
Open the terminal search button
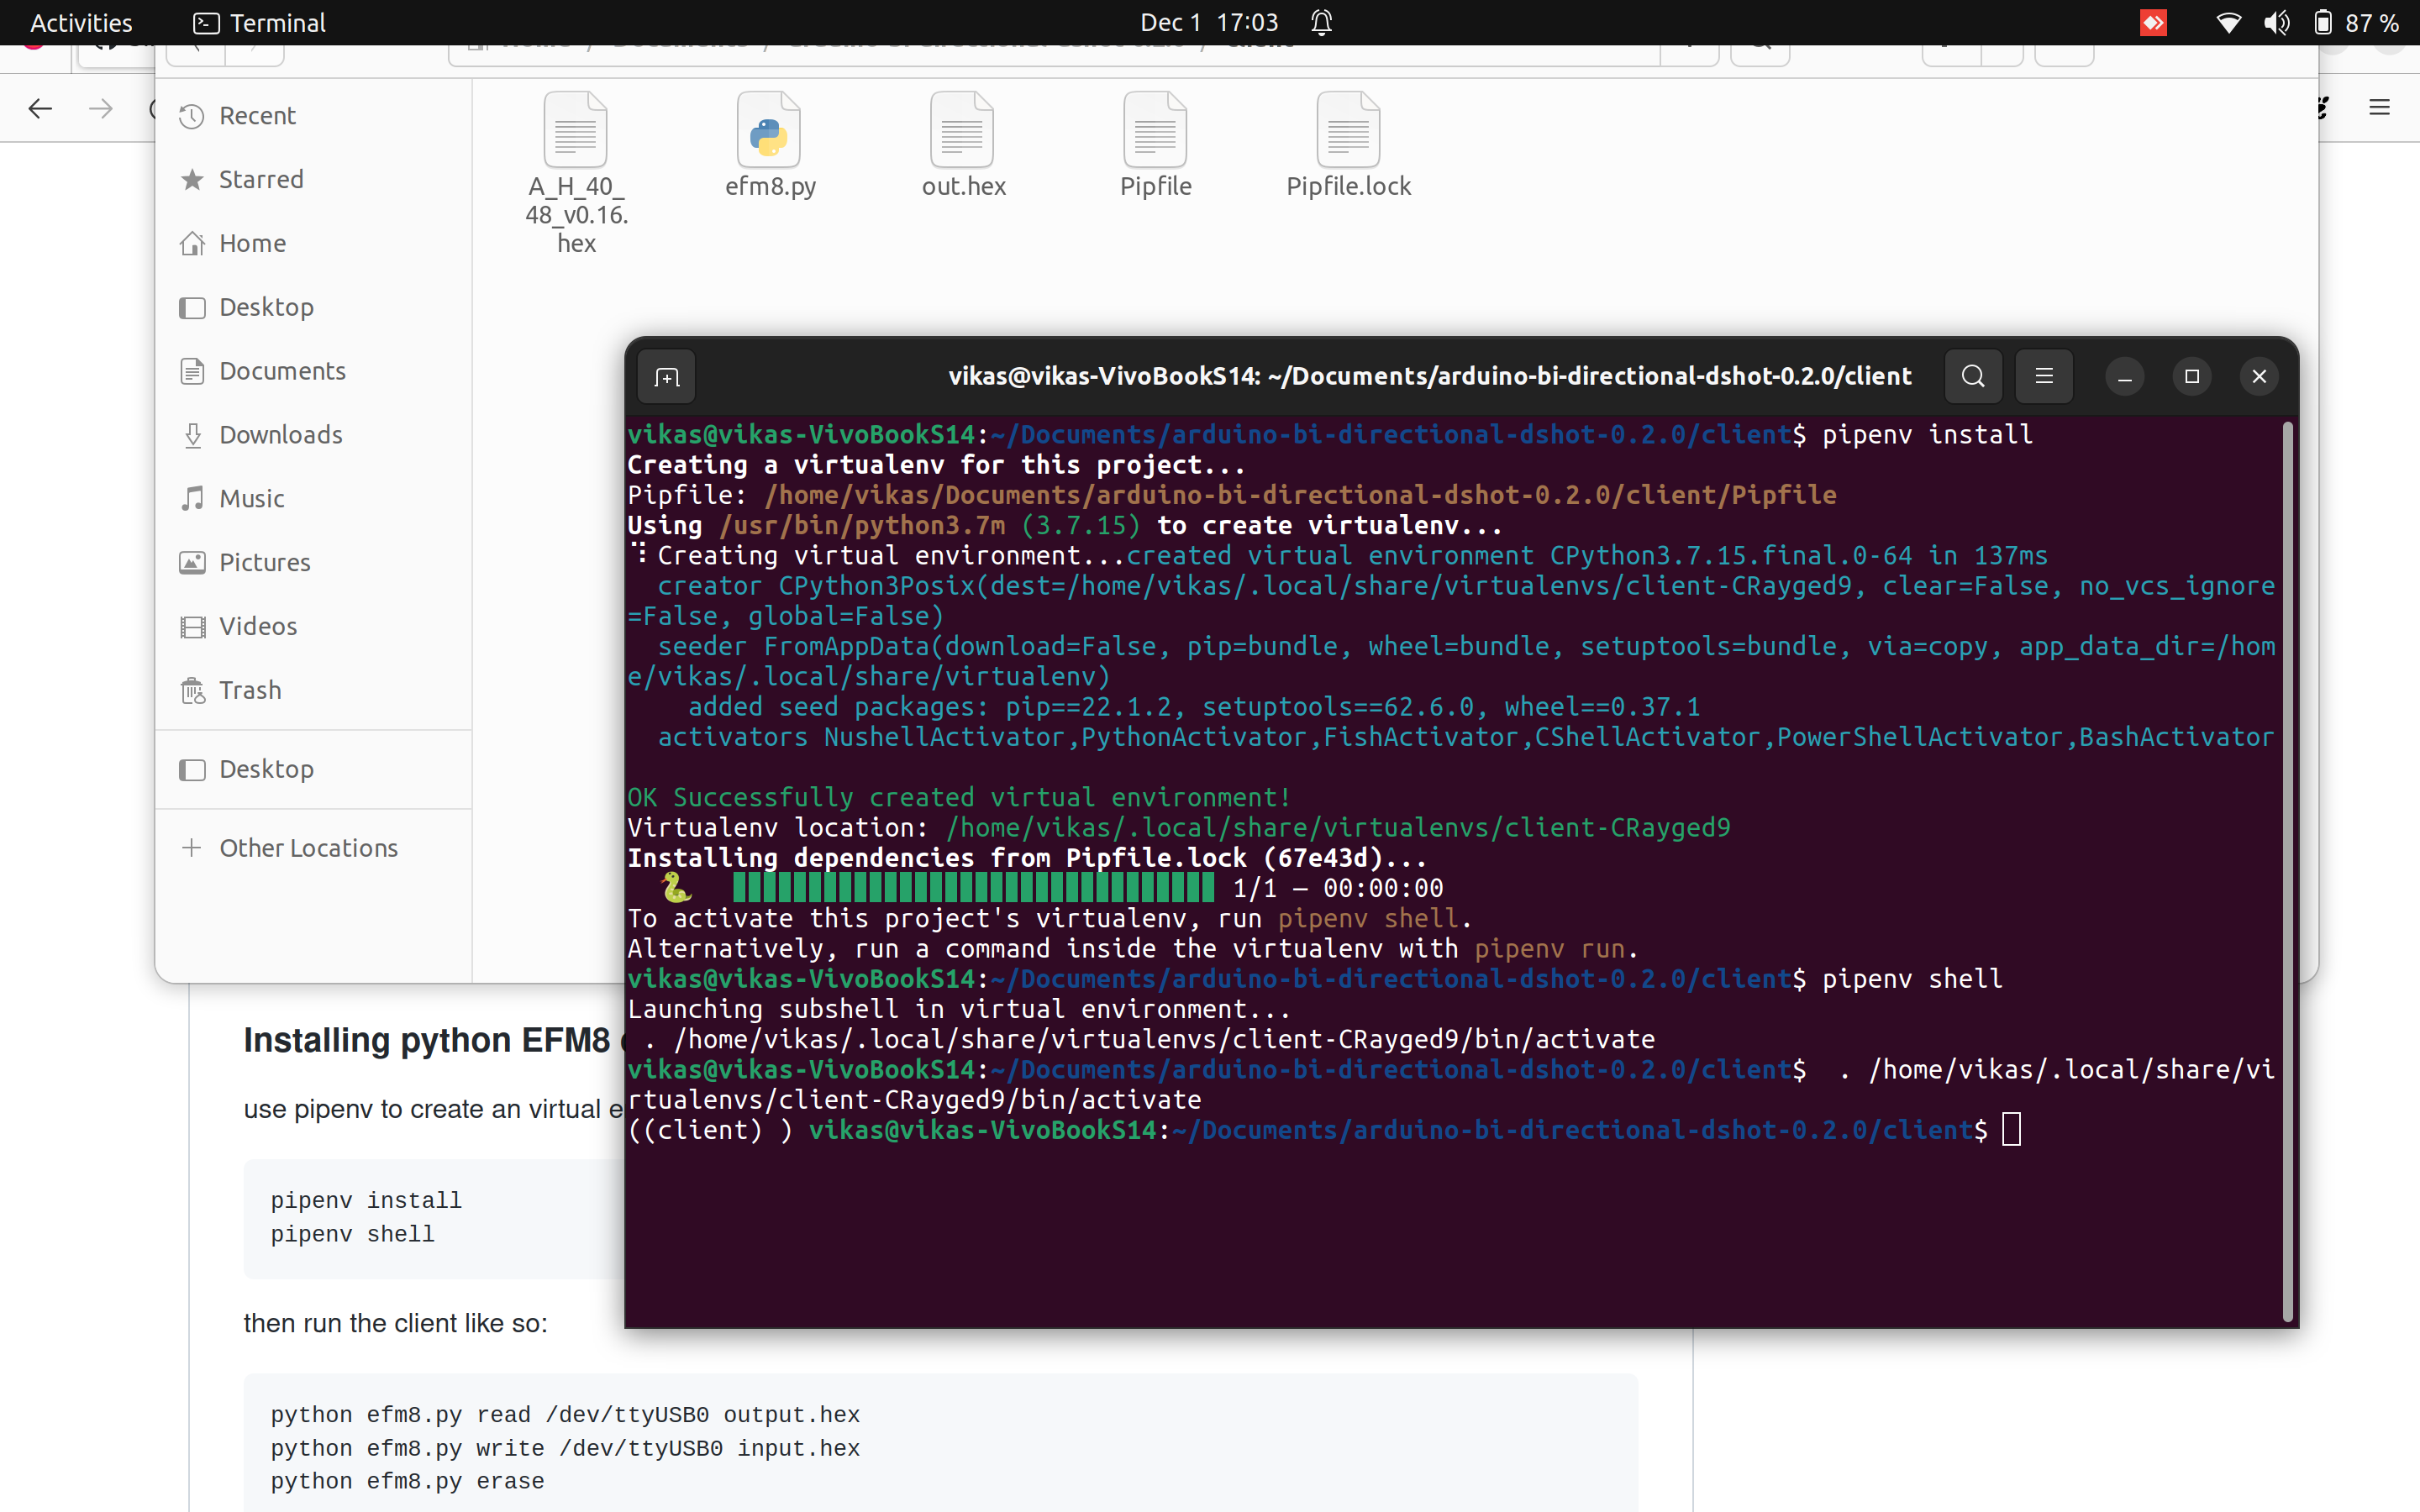(x=1973, y=377)
